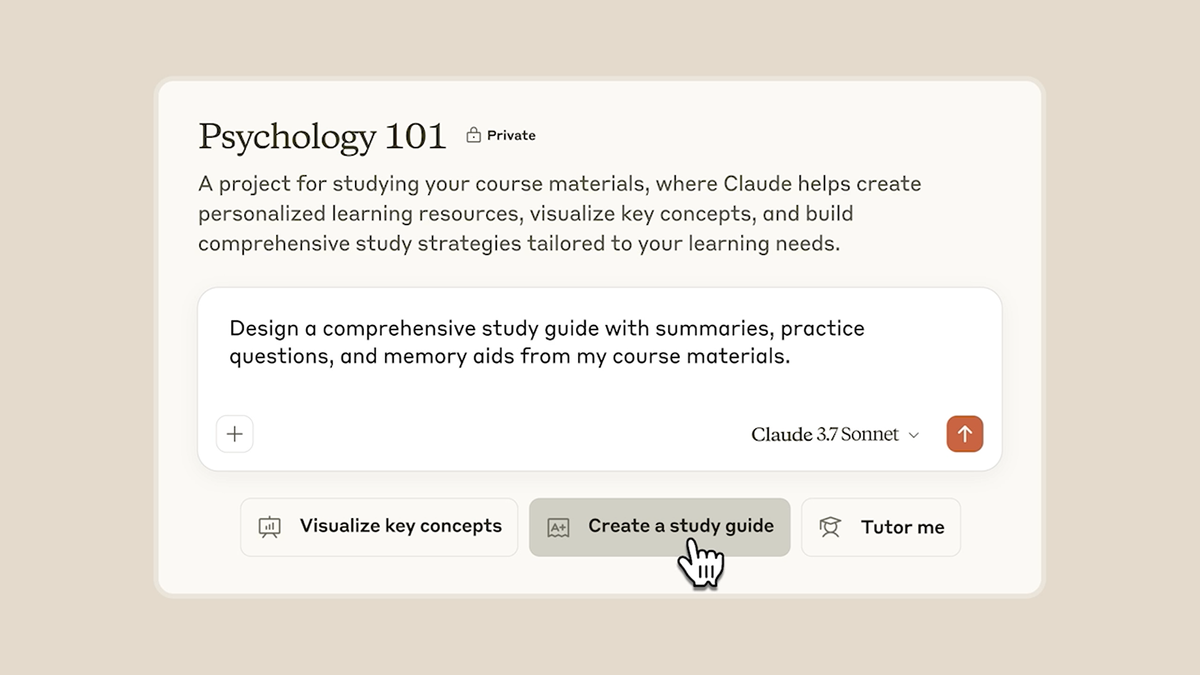Click the lock icon beside Private
Screen dimensions: 1200x675
[x=474, y=135]
